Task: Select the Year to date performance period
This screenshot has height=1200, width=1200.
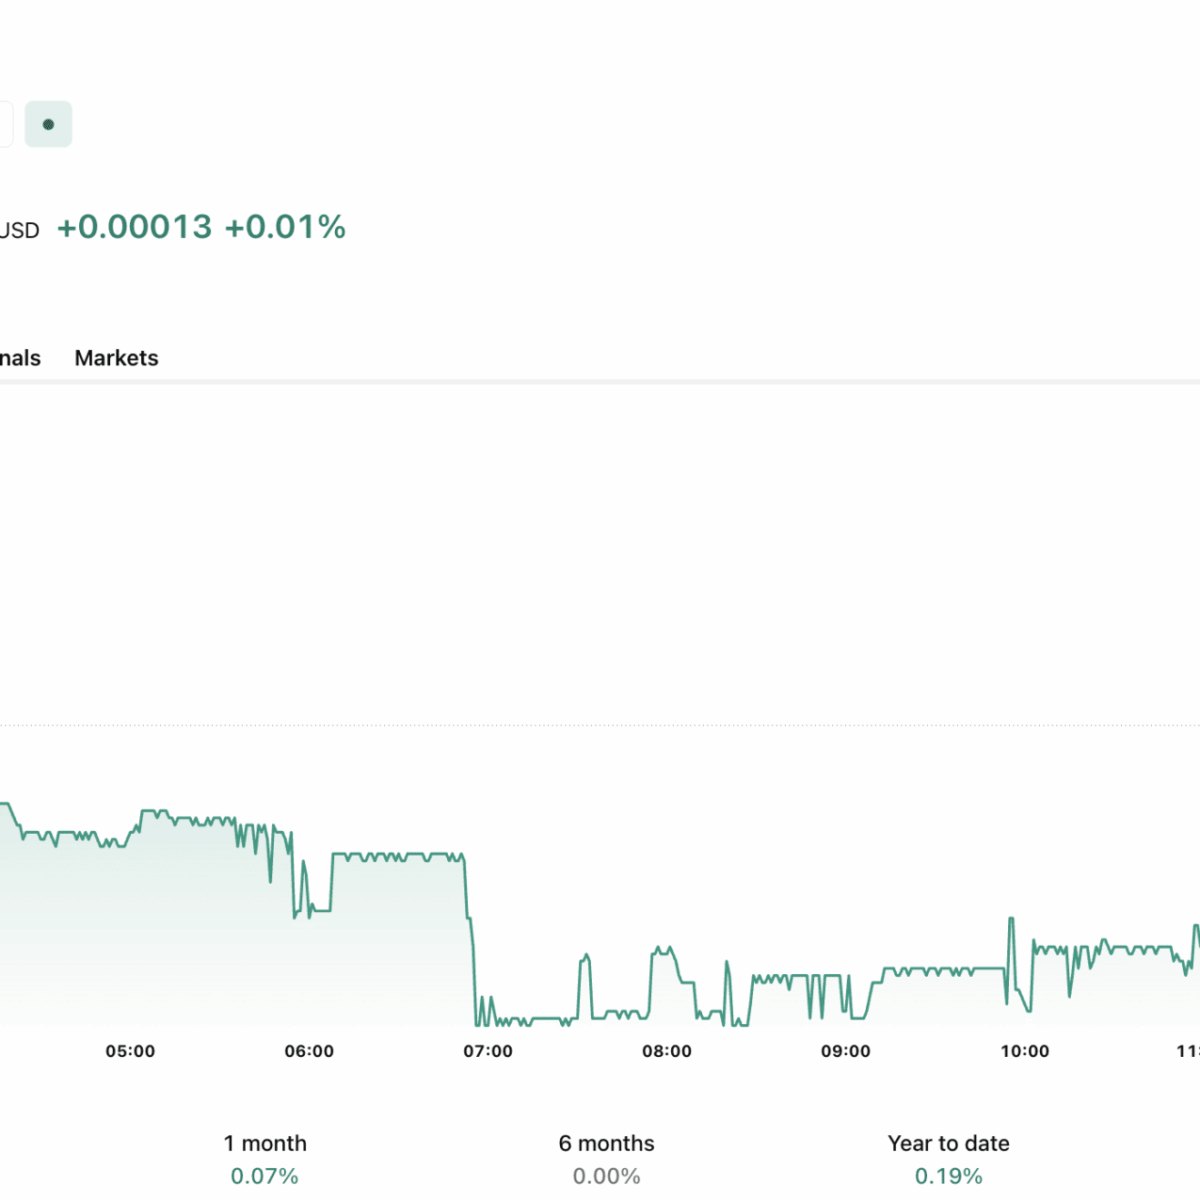Action: (x=948, y=1143)
